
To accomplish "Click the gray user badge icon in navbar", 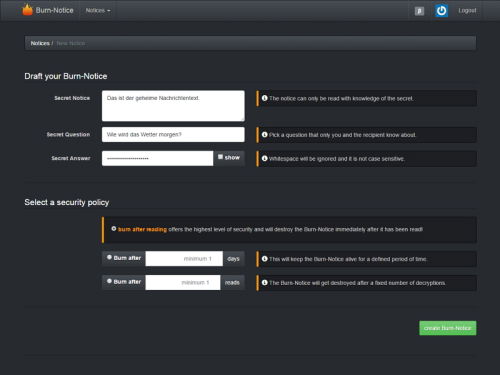I will click(419, 11).
